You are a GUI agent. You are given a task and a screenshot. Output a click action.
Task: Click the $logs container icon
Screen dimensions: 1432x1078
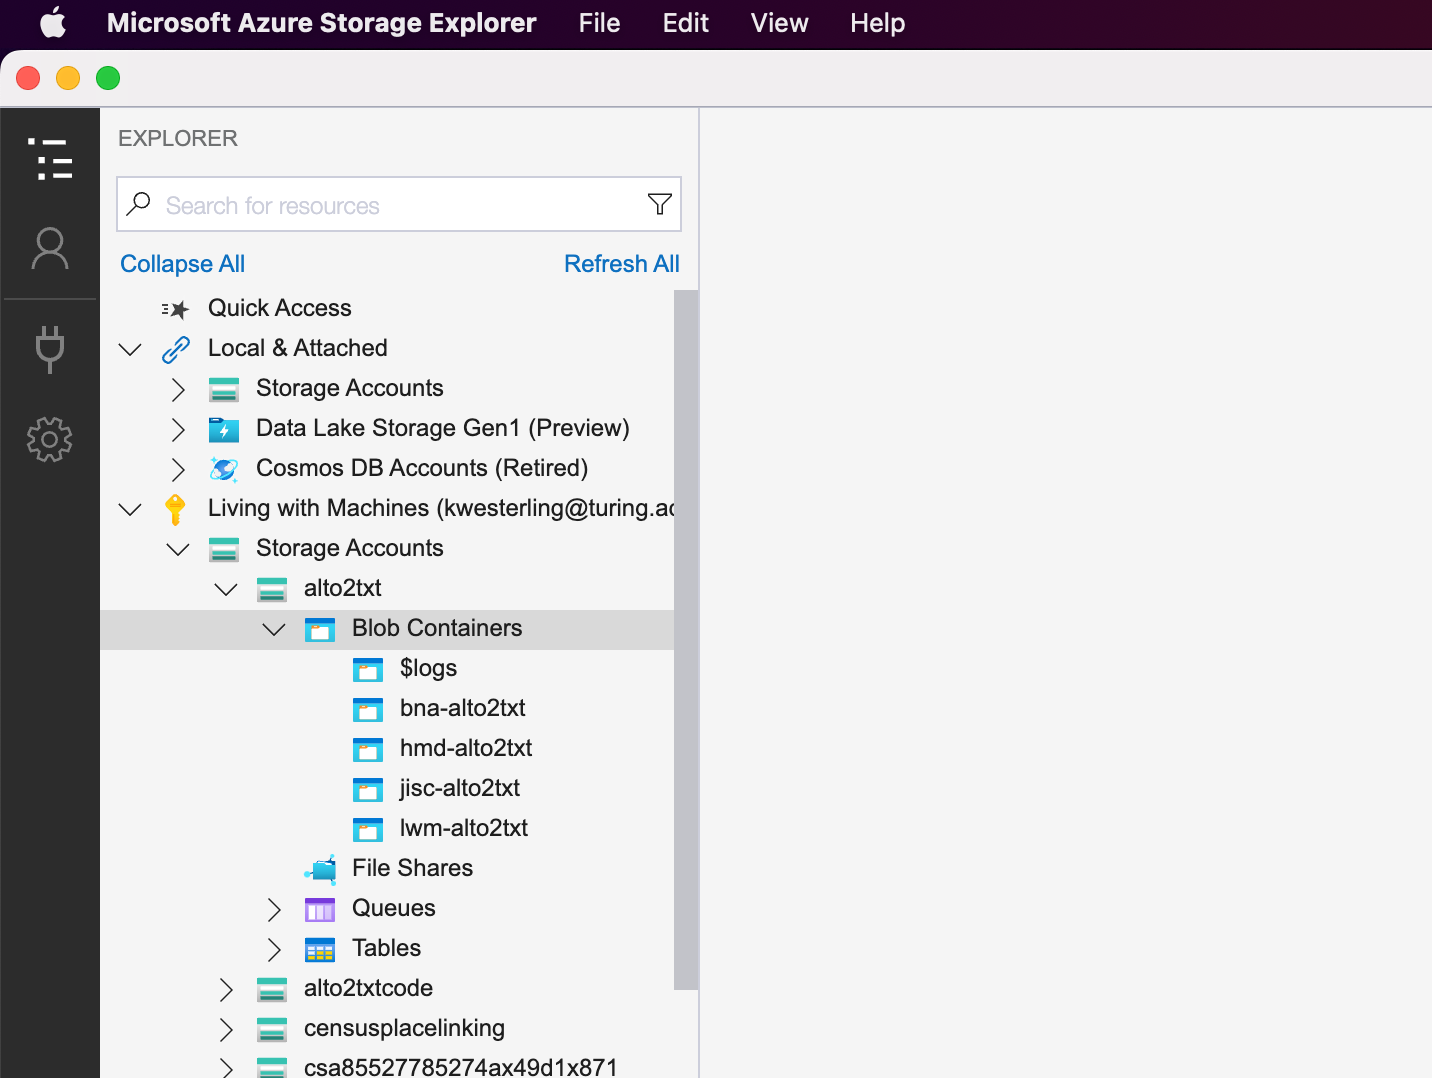pyautogui.click(x=368, y=669)
